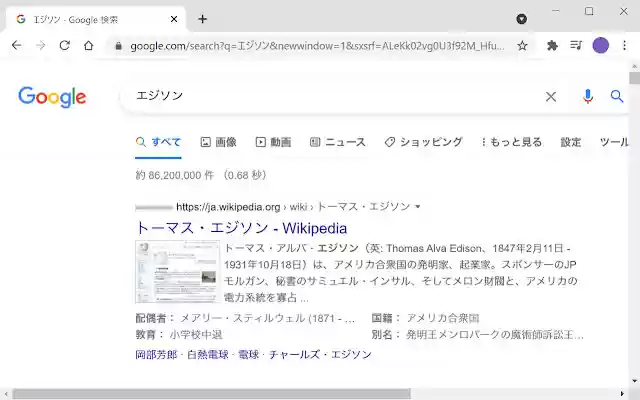This screenshot has width=640, height=400.
Task: Open the トーマス・エジソン - Wikipedia result
Action: click(241, 228)
